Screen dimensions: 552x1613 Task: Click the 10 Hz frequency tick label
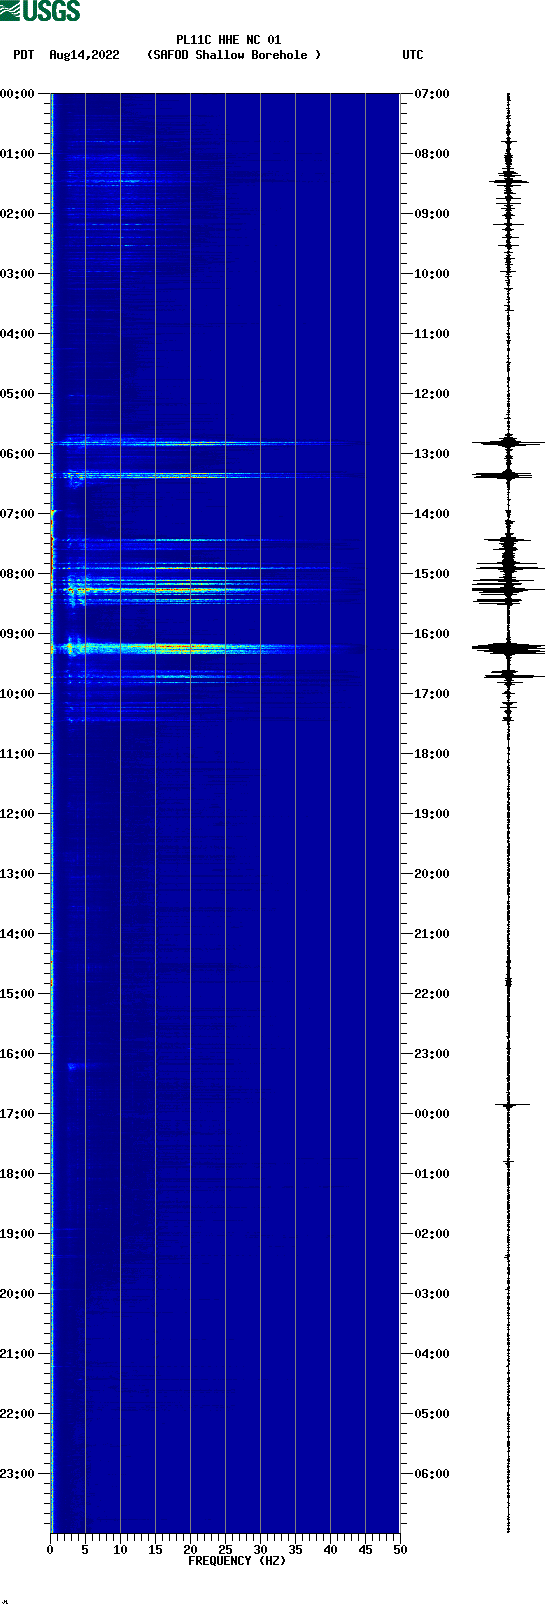point(120,1550)
